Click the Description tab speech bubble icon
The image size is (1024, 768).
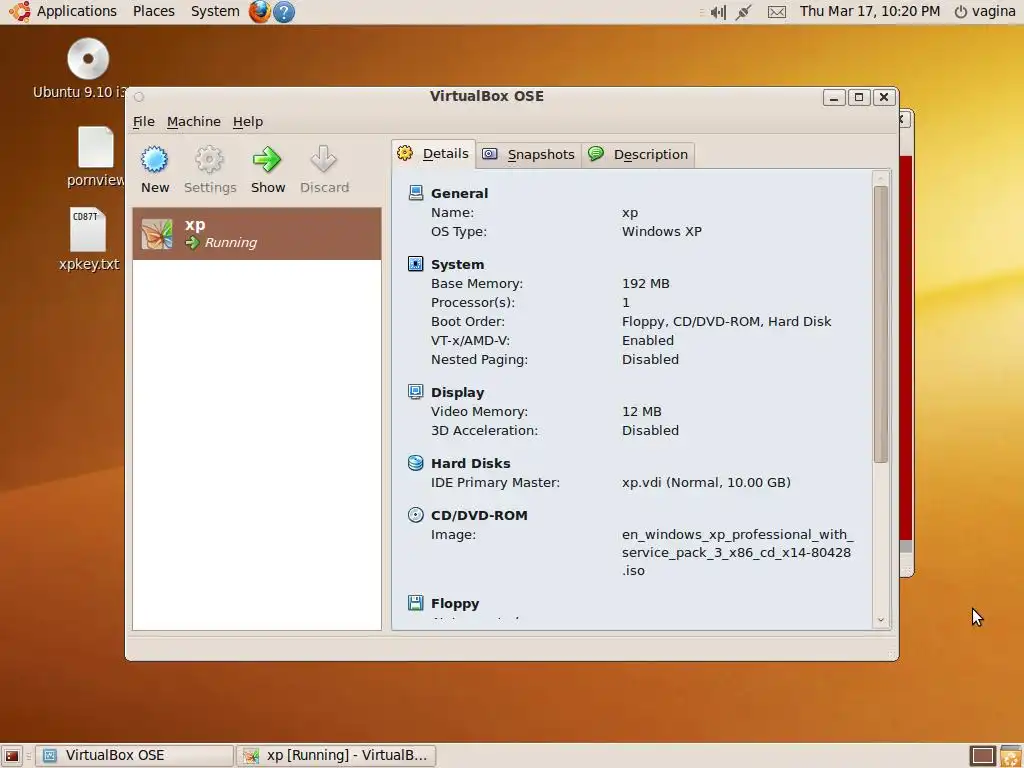pyautogui.click(x=596, y=153)
